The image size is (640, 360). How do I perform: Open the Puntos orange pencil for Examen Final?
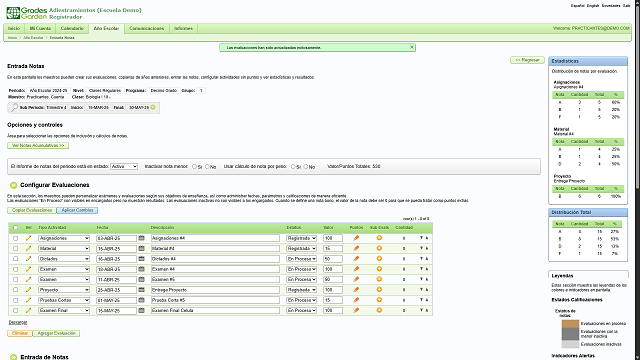(356, 310)
